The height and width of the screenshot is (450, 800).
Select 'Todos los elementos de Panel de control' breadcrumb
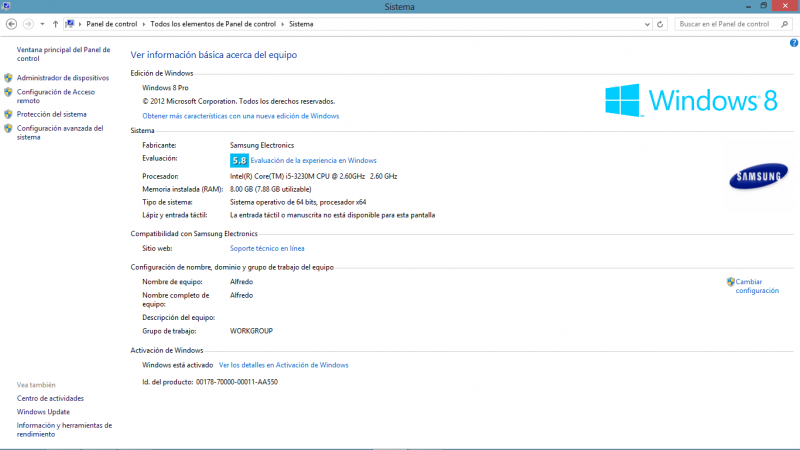213,24
